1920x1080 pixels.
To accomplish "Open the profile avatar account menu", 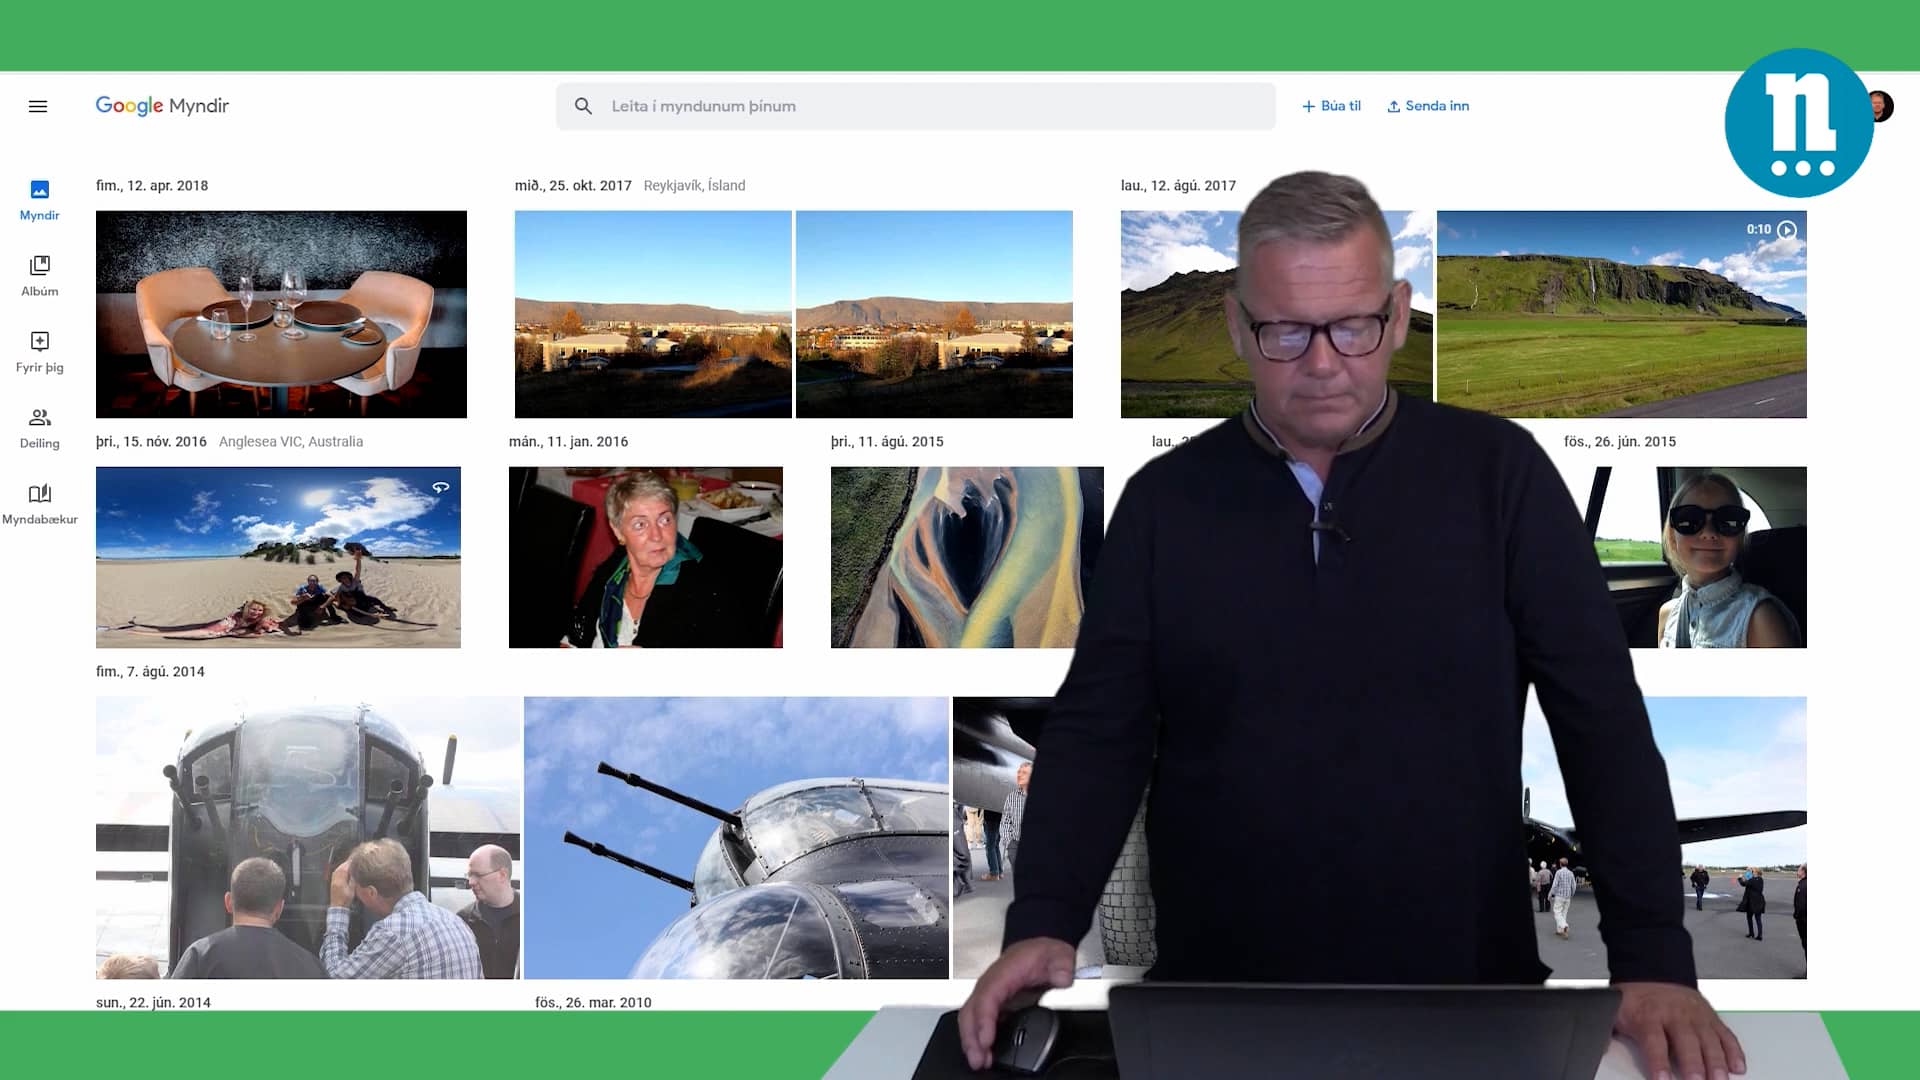I will (1883, 105).
